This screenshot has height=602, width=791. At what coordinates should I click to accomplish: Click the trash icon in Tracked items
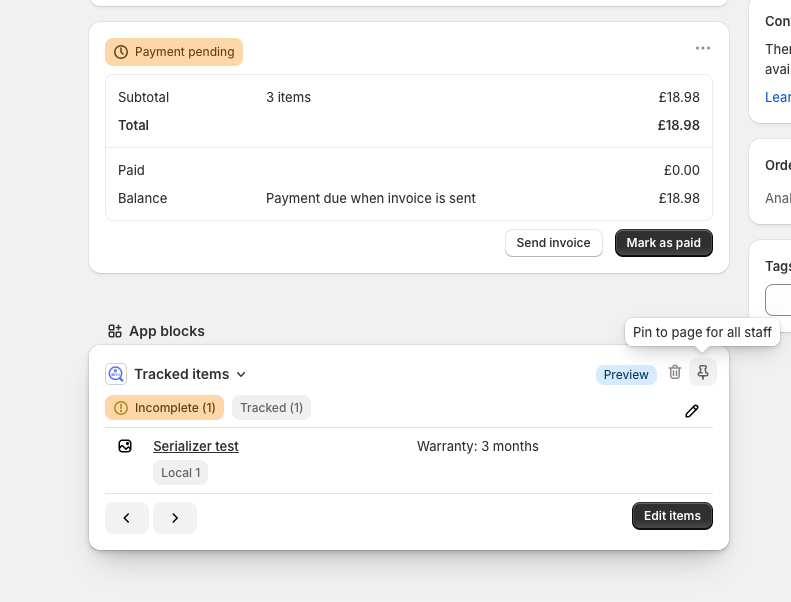coord(675,372)
